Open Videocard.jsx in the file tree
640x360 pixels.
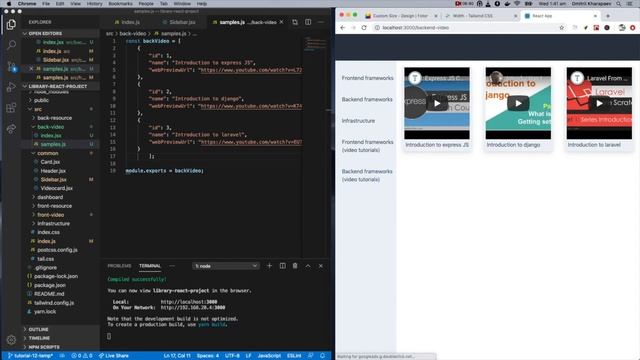[56, 189]
